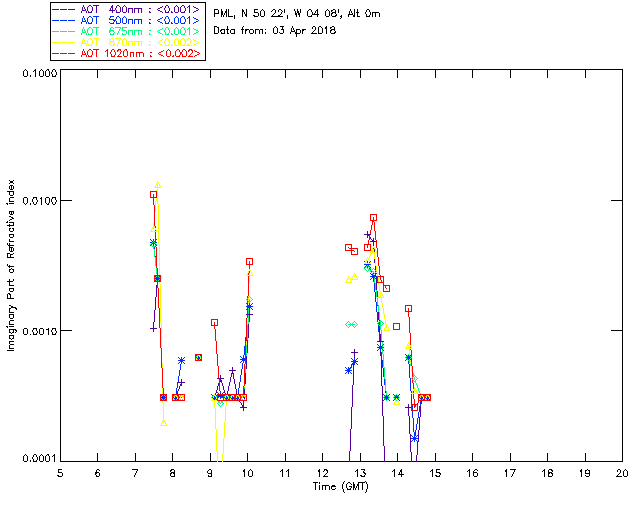Click the highest yellow triangle marker near 7.6 GMT
The width and height of the screenshot is (640, 512).
coord(158,185)
